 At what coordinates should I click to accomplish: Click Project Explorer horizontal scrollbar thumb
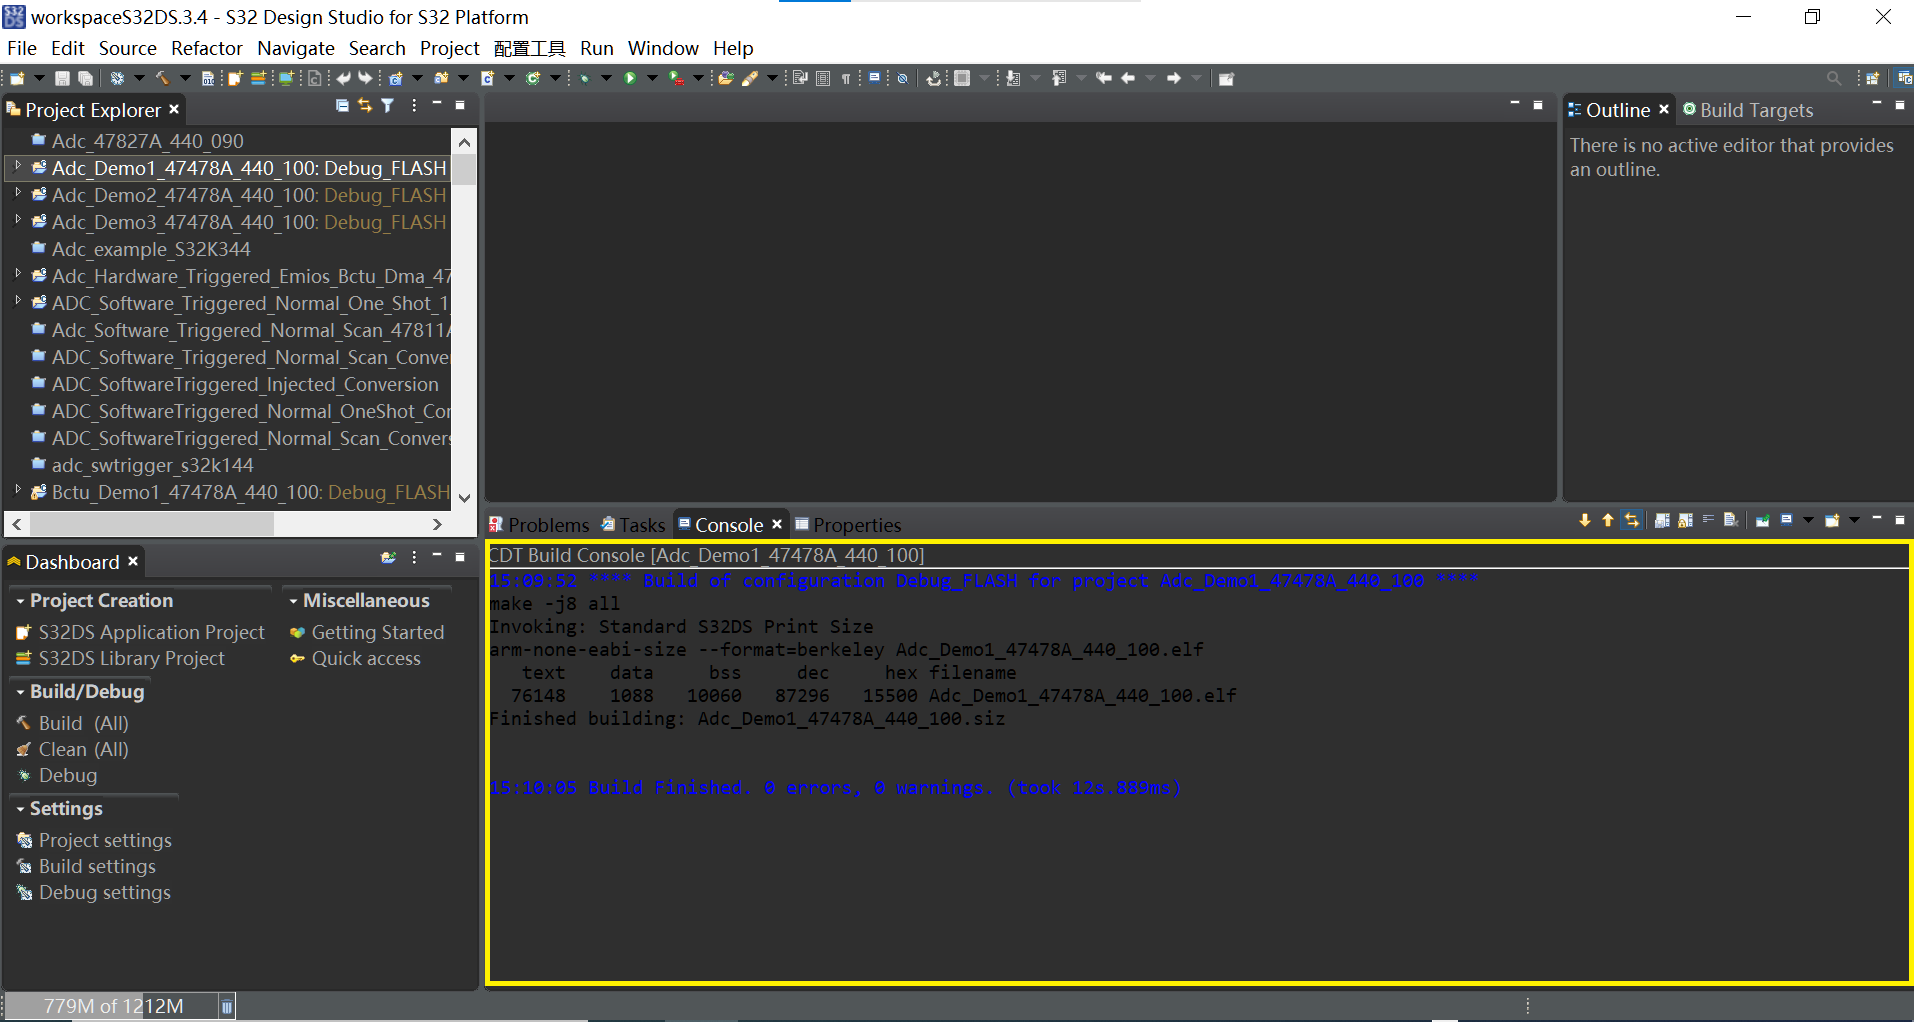(x=152, y=524)
